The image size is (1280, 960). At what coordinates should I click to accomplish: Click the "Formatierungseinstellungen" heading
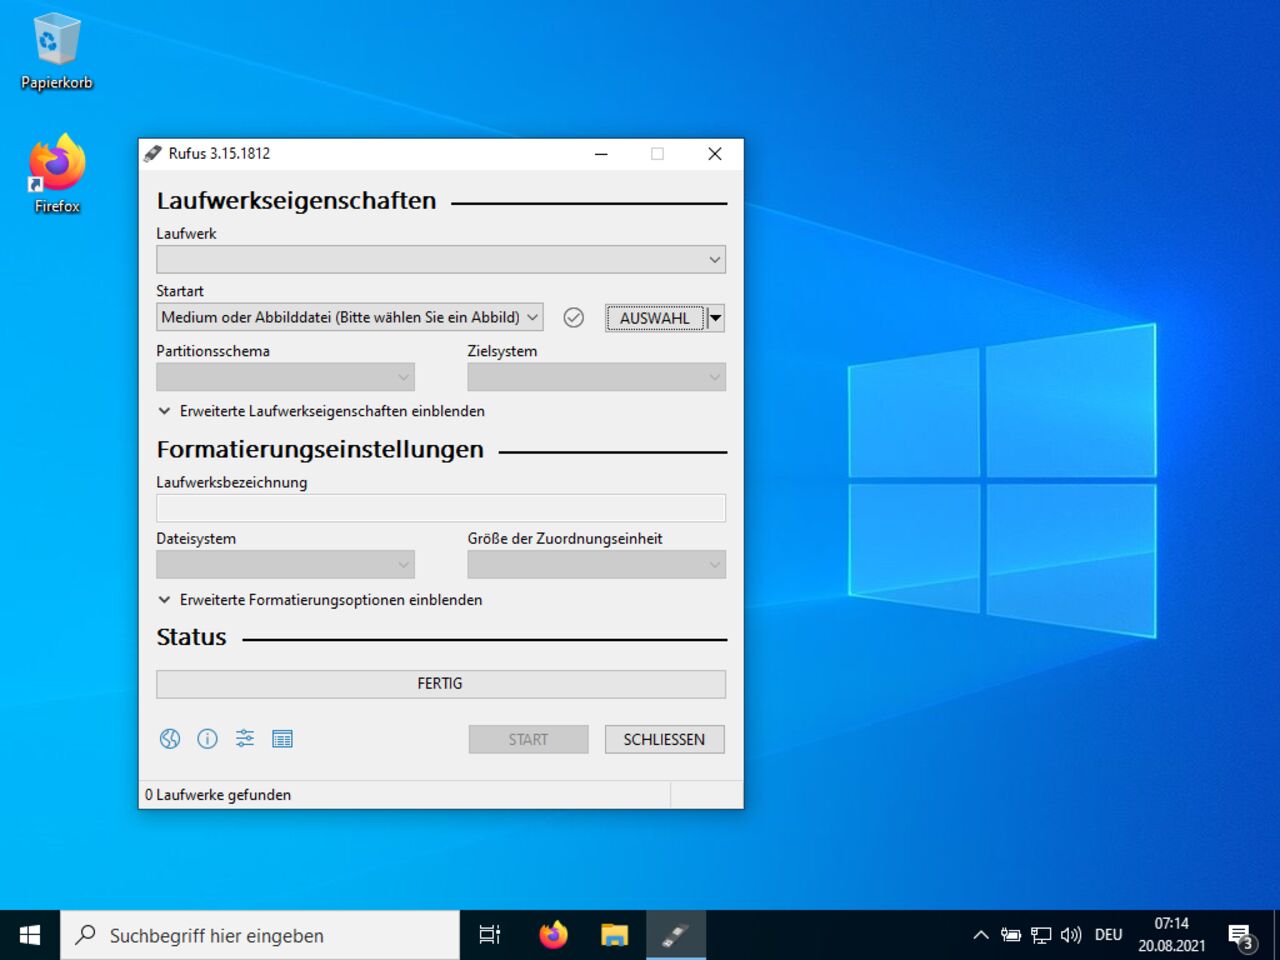[x=320, y=450]
